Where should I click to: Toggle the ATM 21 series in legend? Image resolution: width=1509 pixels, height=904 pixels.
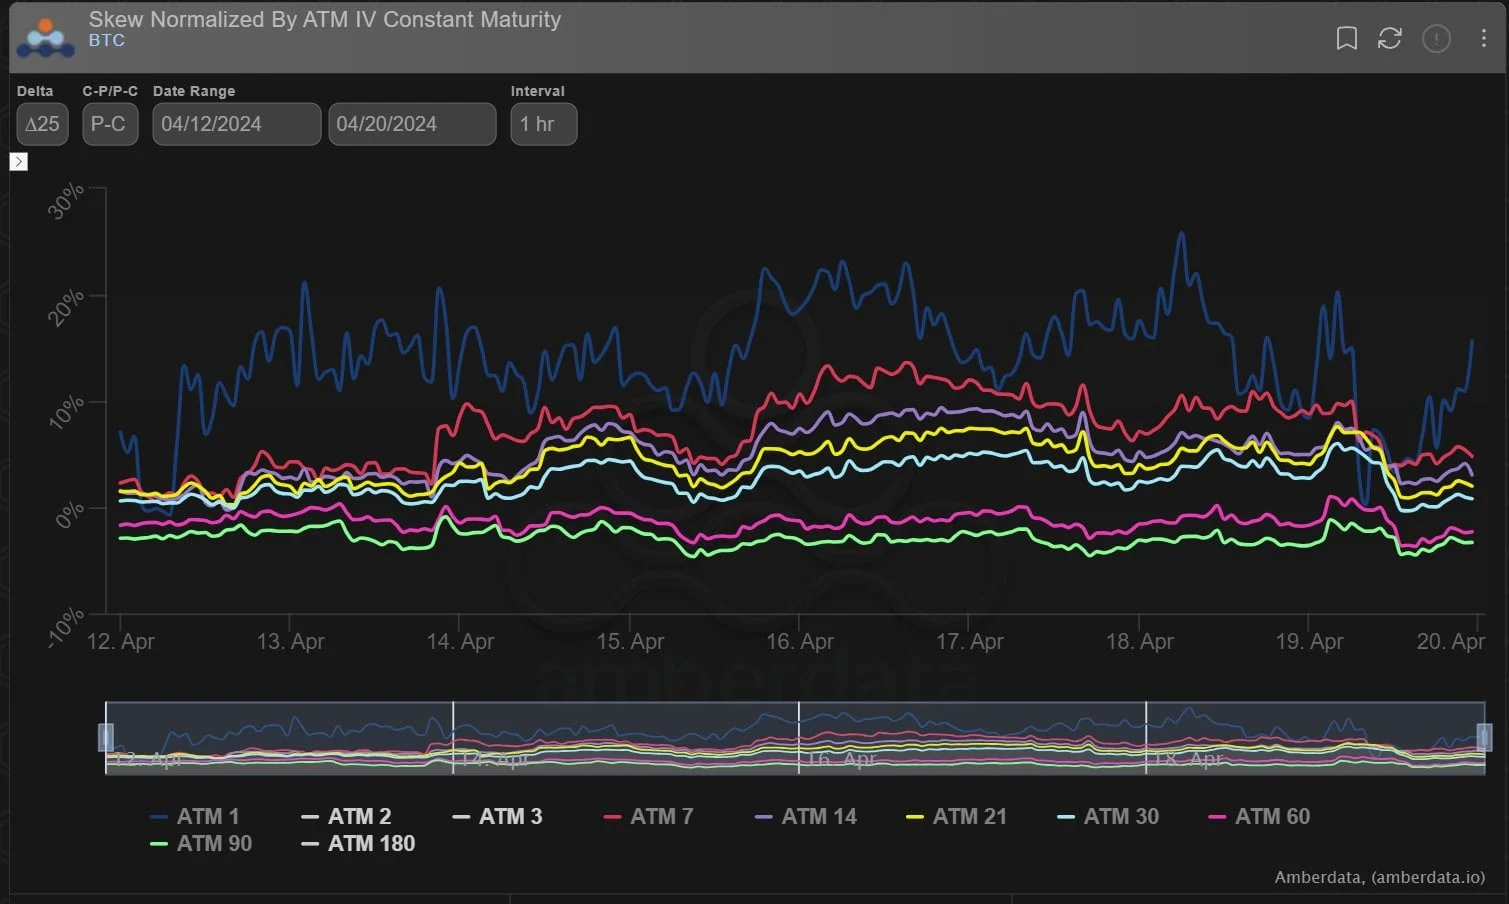click(x=956, y=816)
